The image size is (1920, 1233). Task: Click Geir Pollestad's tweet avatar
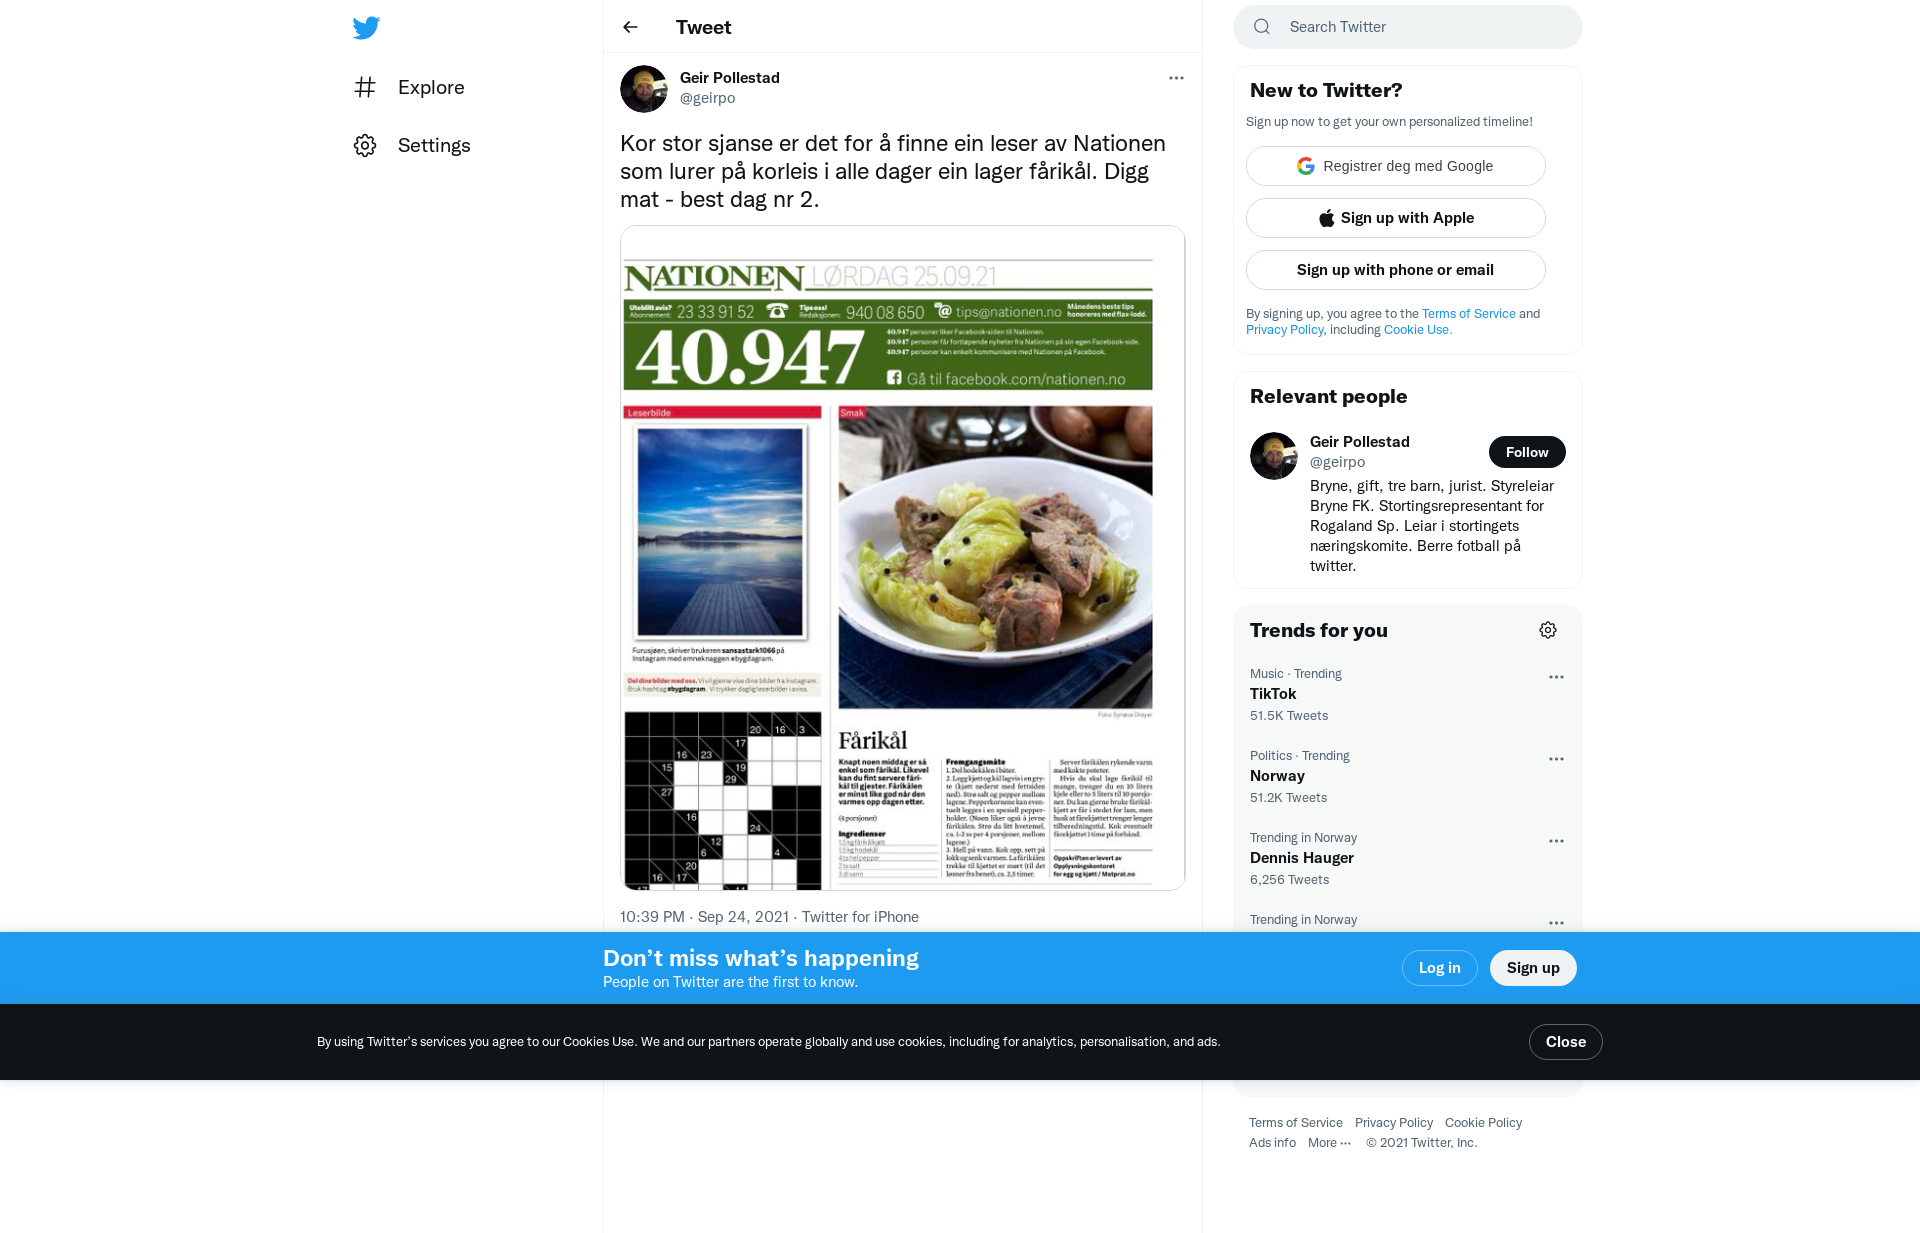pyautogui.click(x=644, y=89)
